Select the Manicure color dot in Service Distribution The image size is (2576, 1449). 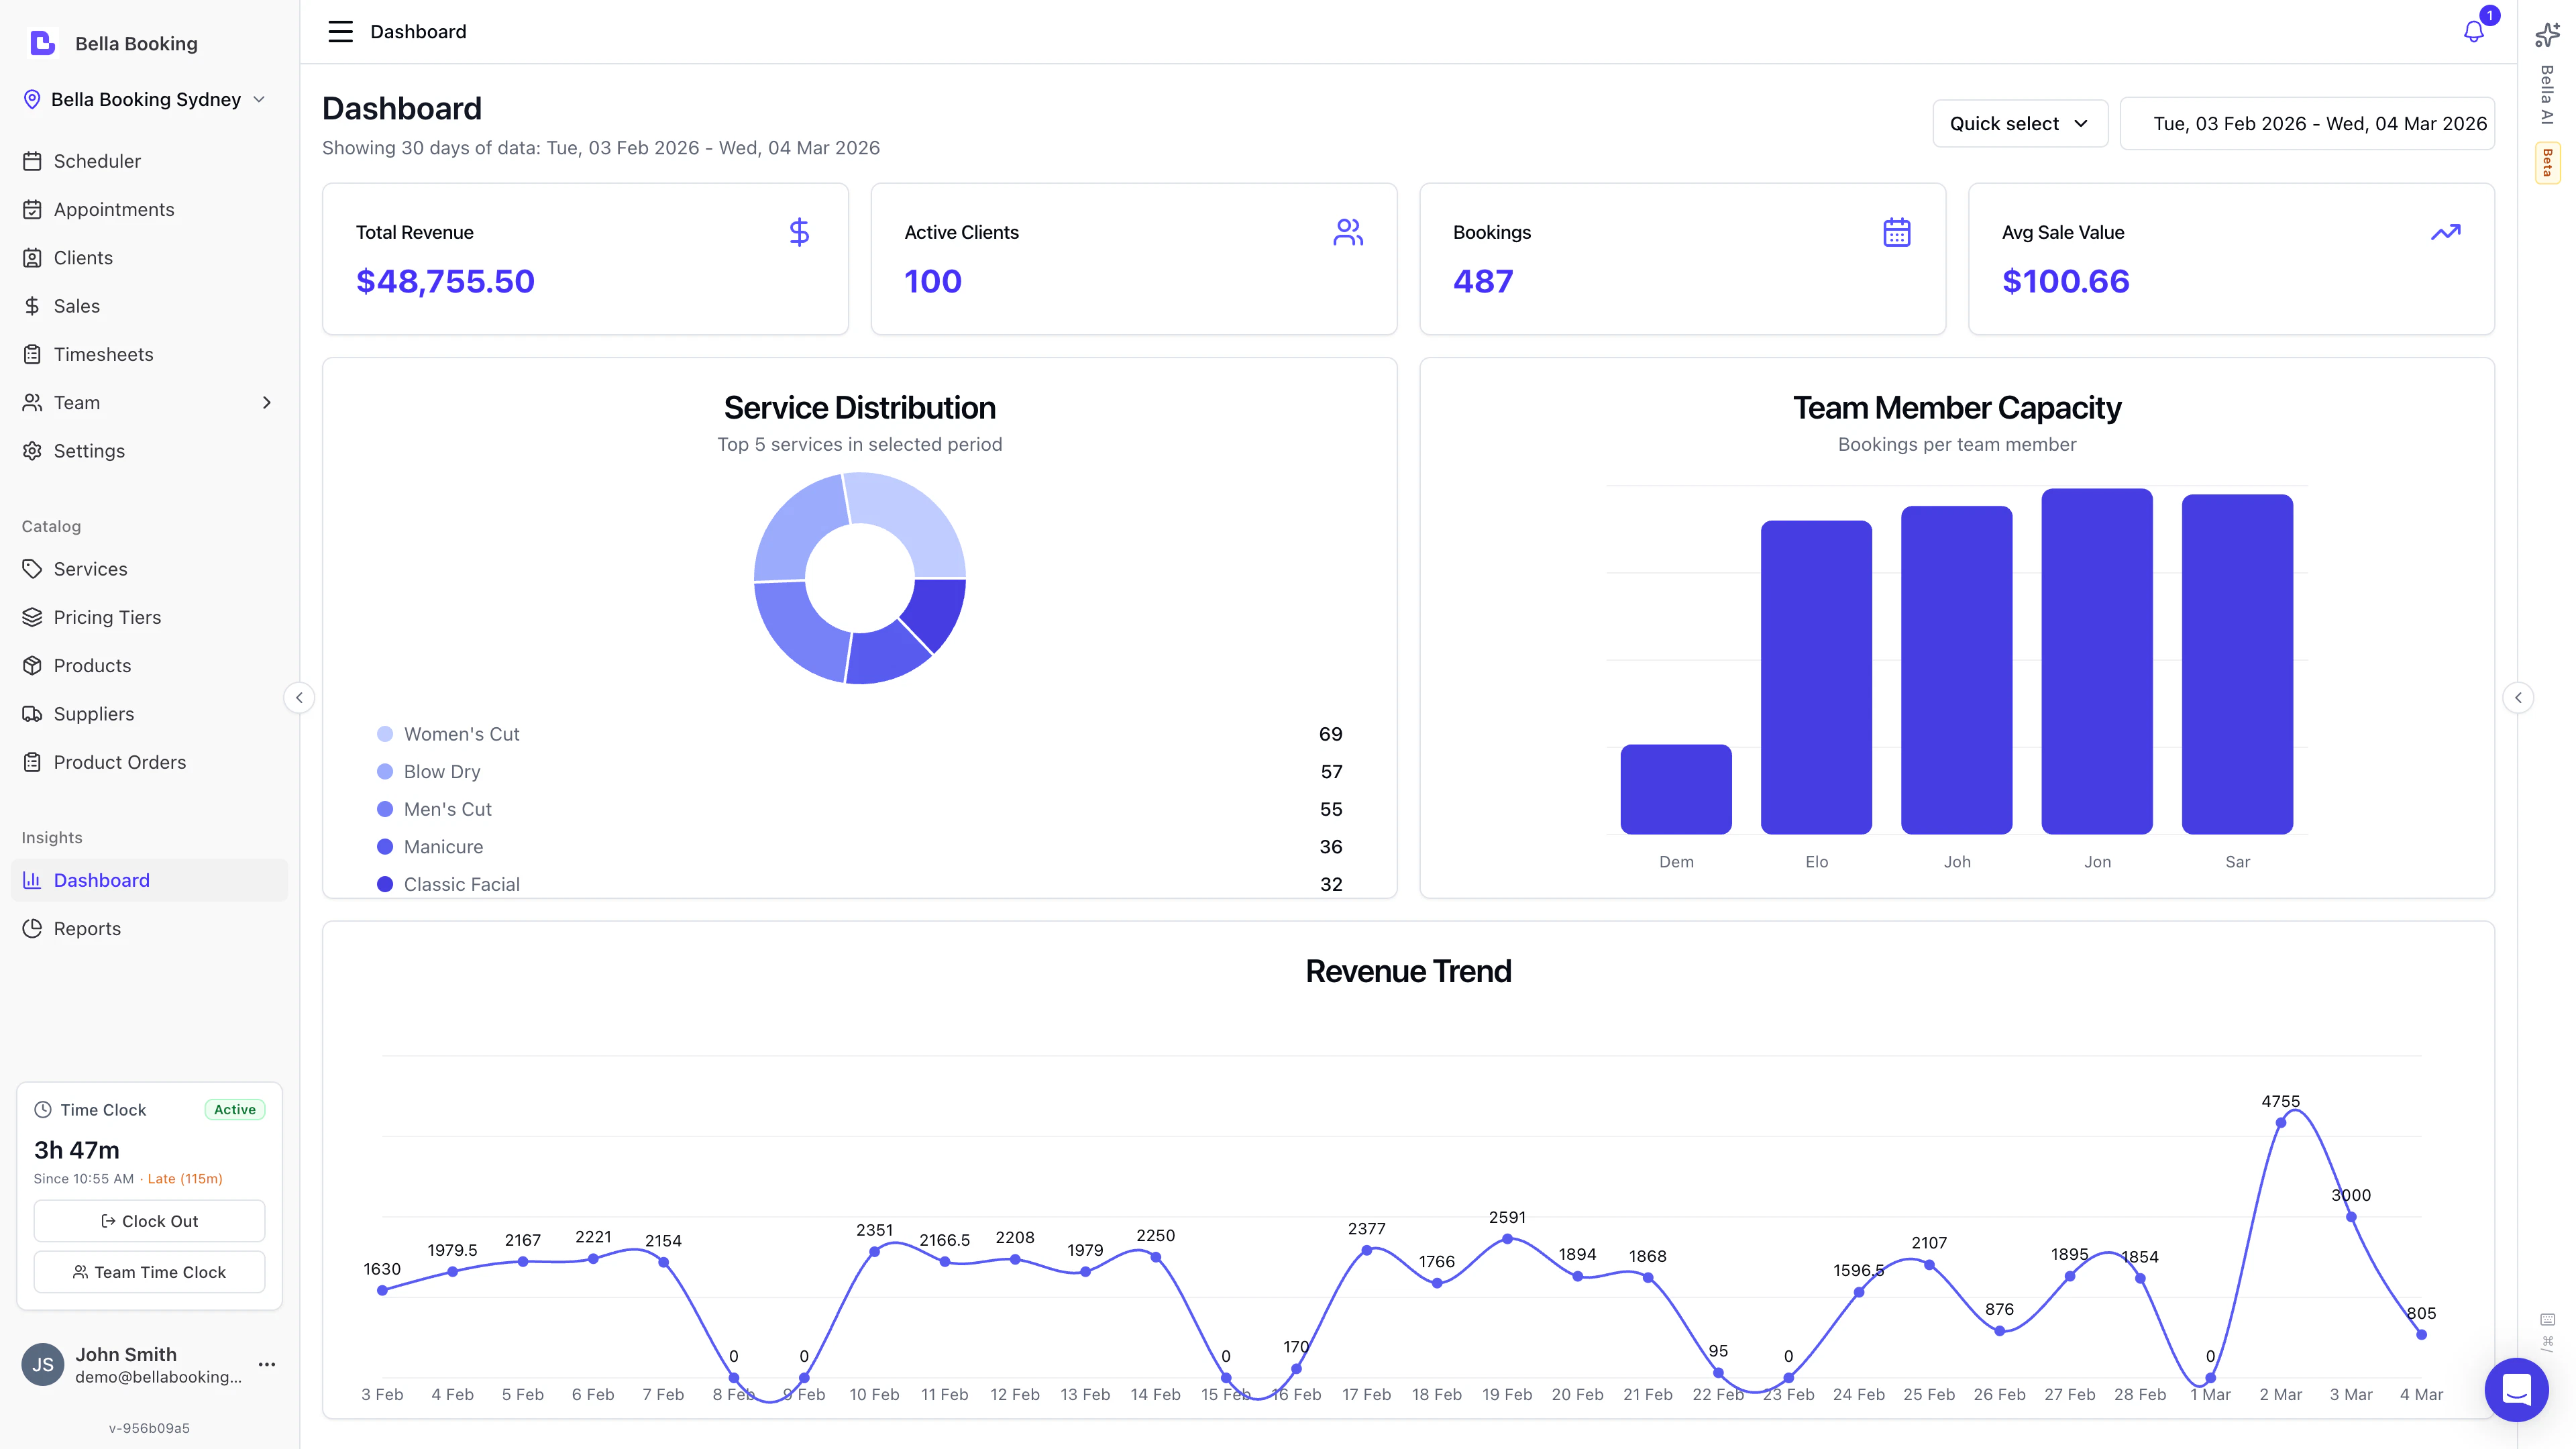coord(385,846)
